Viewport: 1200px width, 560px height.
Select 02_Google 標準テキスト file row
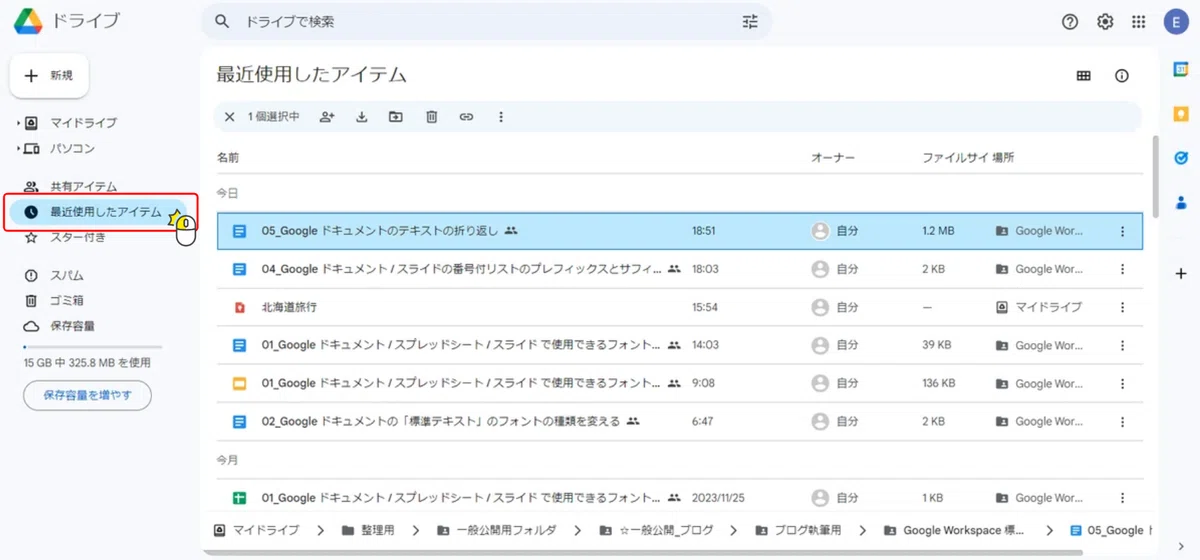(x=680, y=421)
